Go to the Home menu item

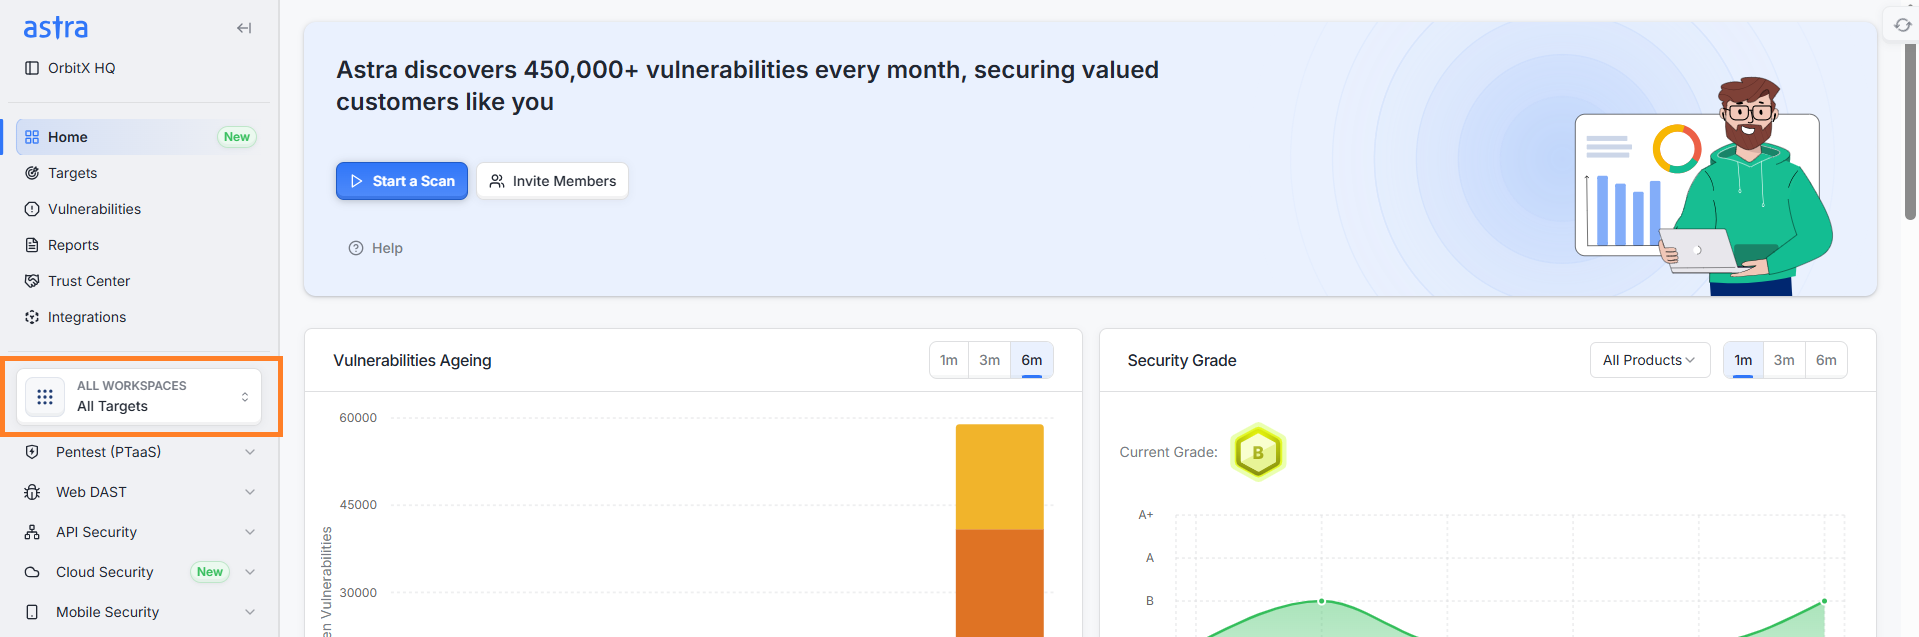[138, 137]
